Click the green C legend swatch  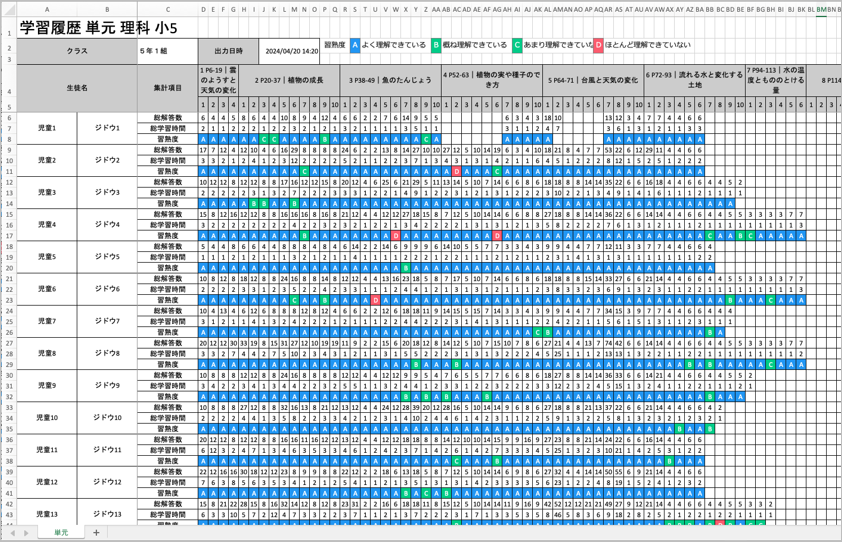point(517,46)
